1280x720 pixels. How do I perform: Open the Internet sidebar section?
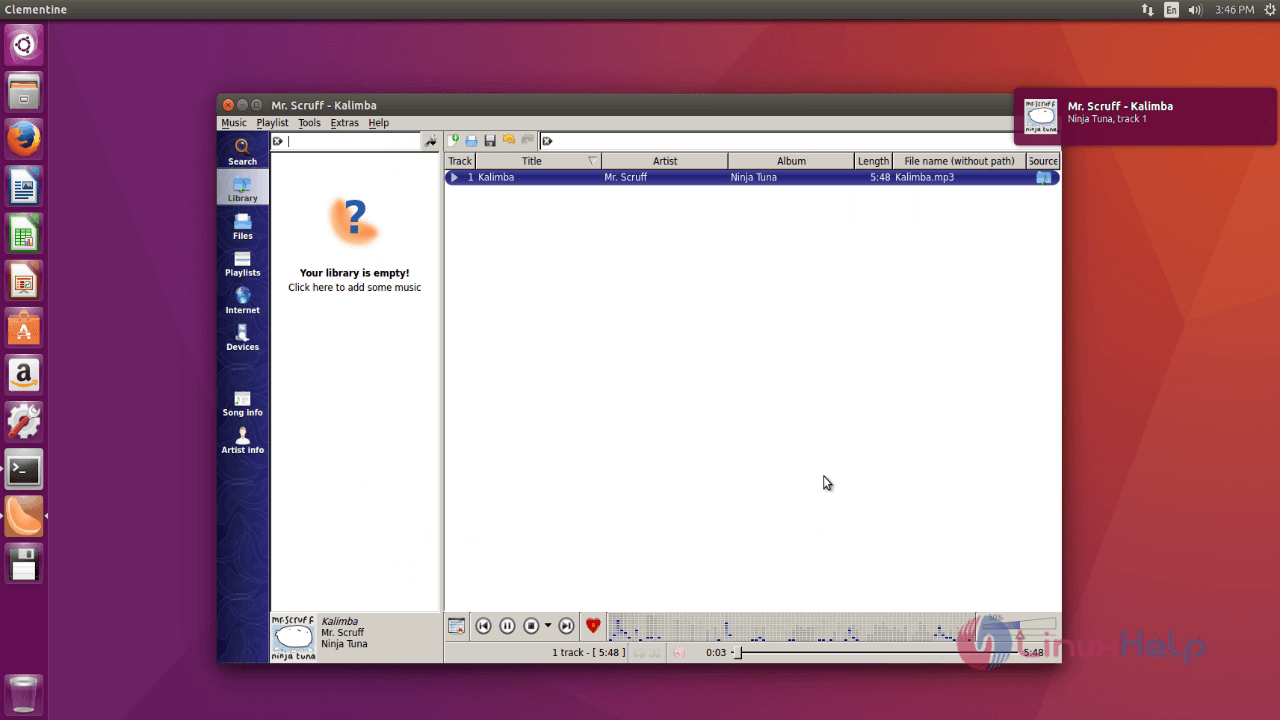pyautogui.click(x=242, y=300)
